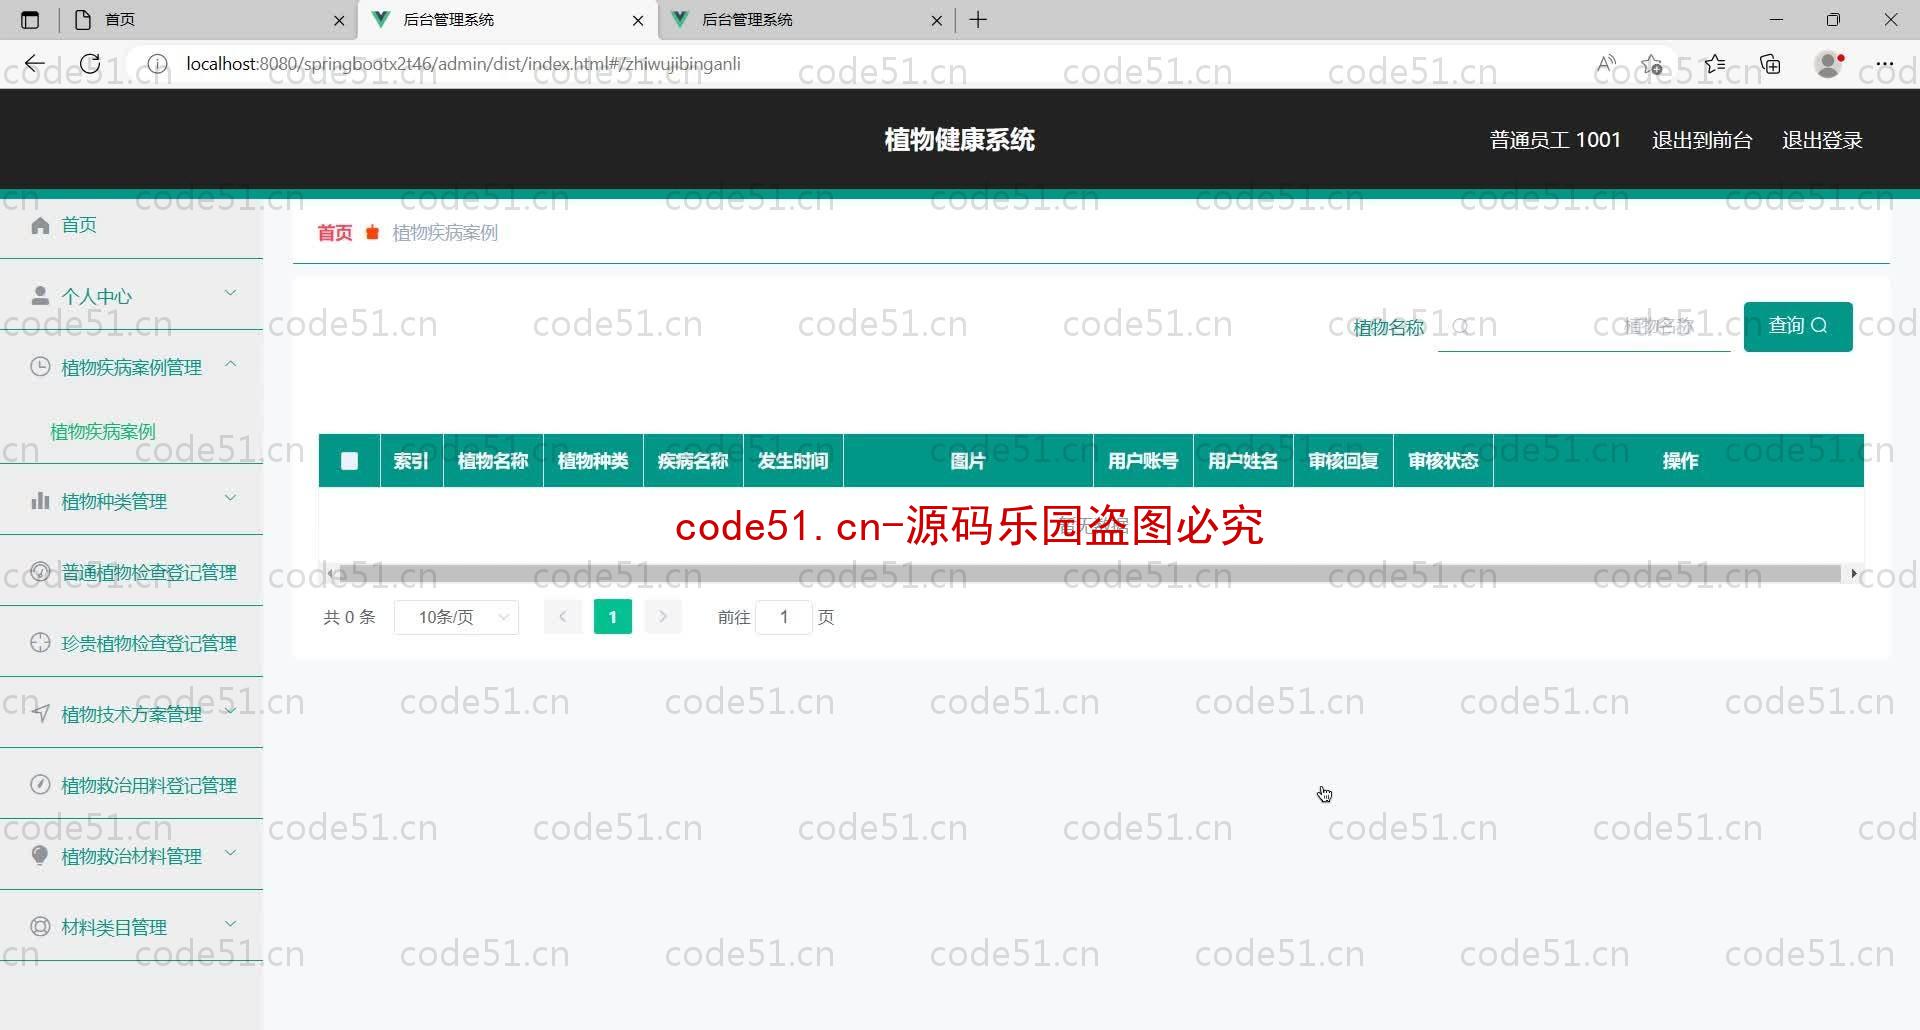Click 退出到前台 in the header

pyautogui.click(x=1702, y=140)
